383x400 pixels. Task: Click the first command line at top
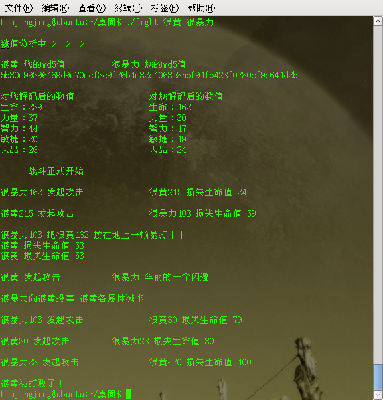pyautogui.click(x=107, y=22)
